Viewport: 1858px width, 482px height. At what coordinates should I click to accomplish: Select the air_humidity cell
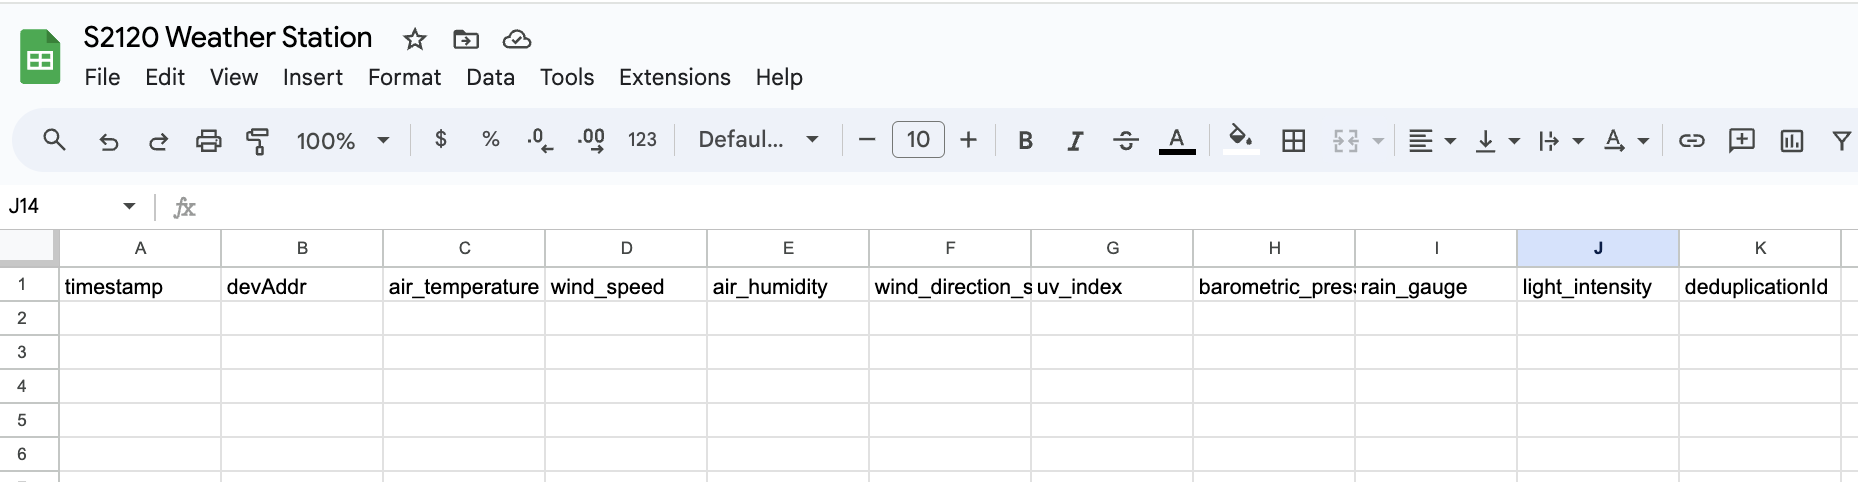788,285
